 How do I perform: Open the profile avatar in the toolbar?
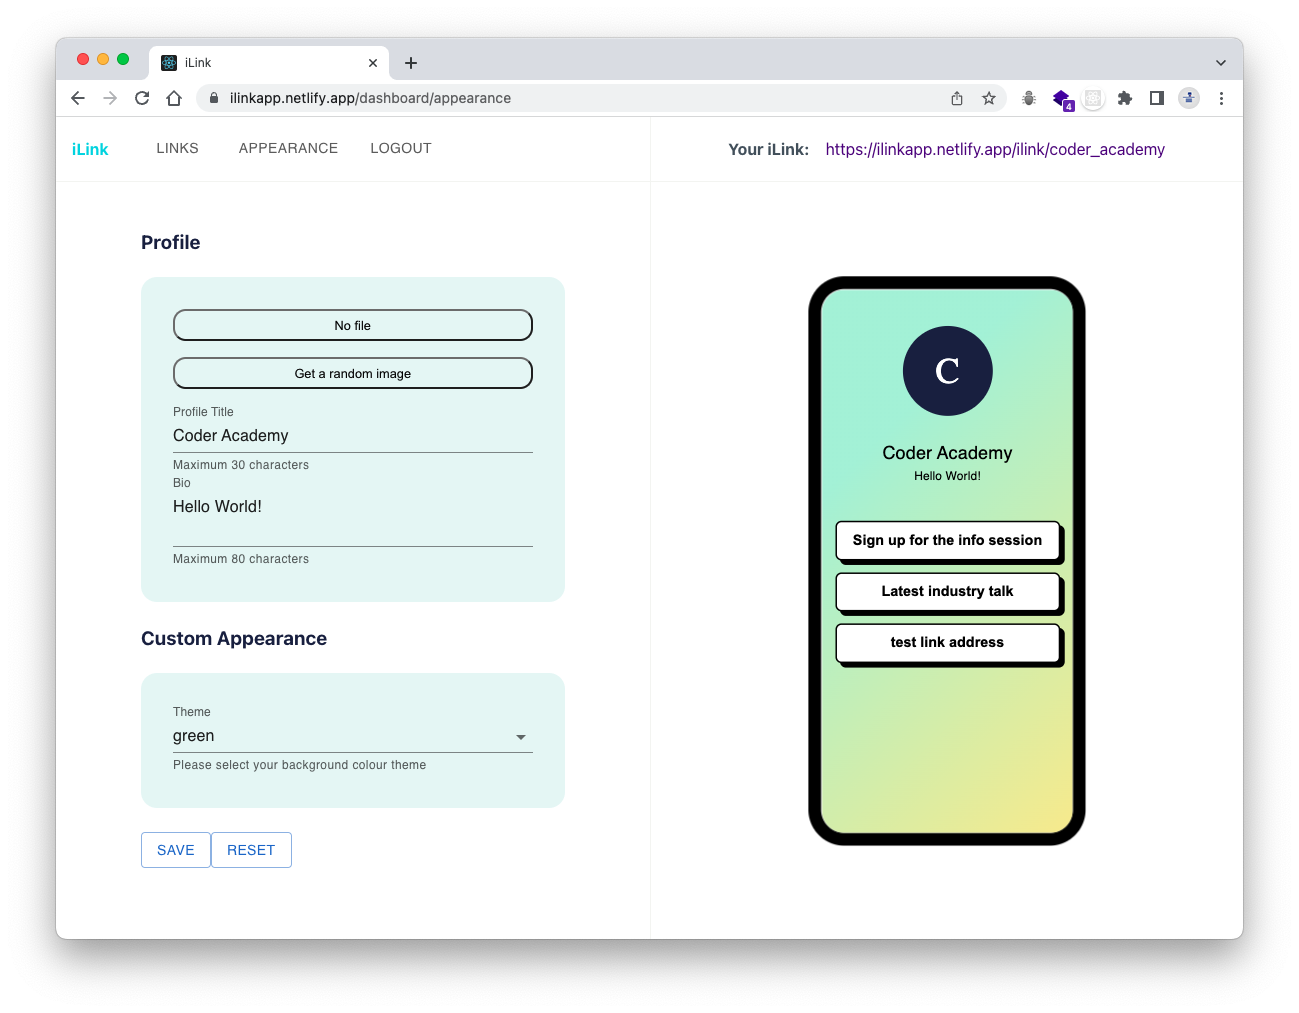click(x=1189, y=98)
